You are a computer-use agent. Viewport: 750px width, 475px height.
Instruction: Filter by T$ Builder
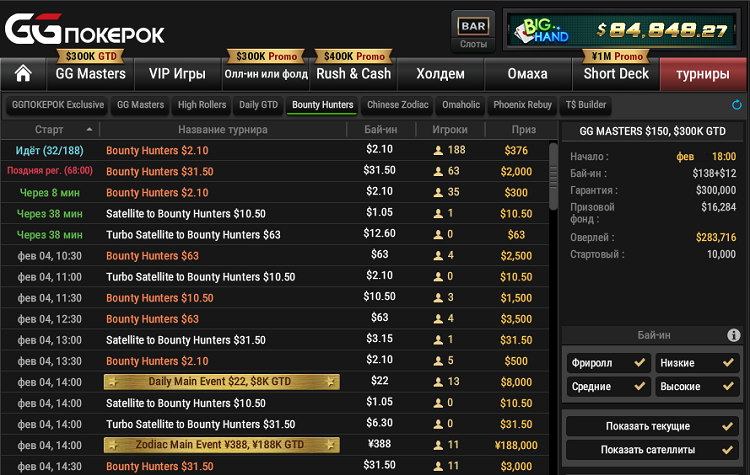coord(585,105)
